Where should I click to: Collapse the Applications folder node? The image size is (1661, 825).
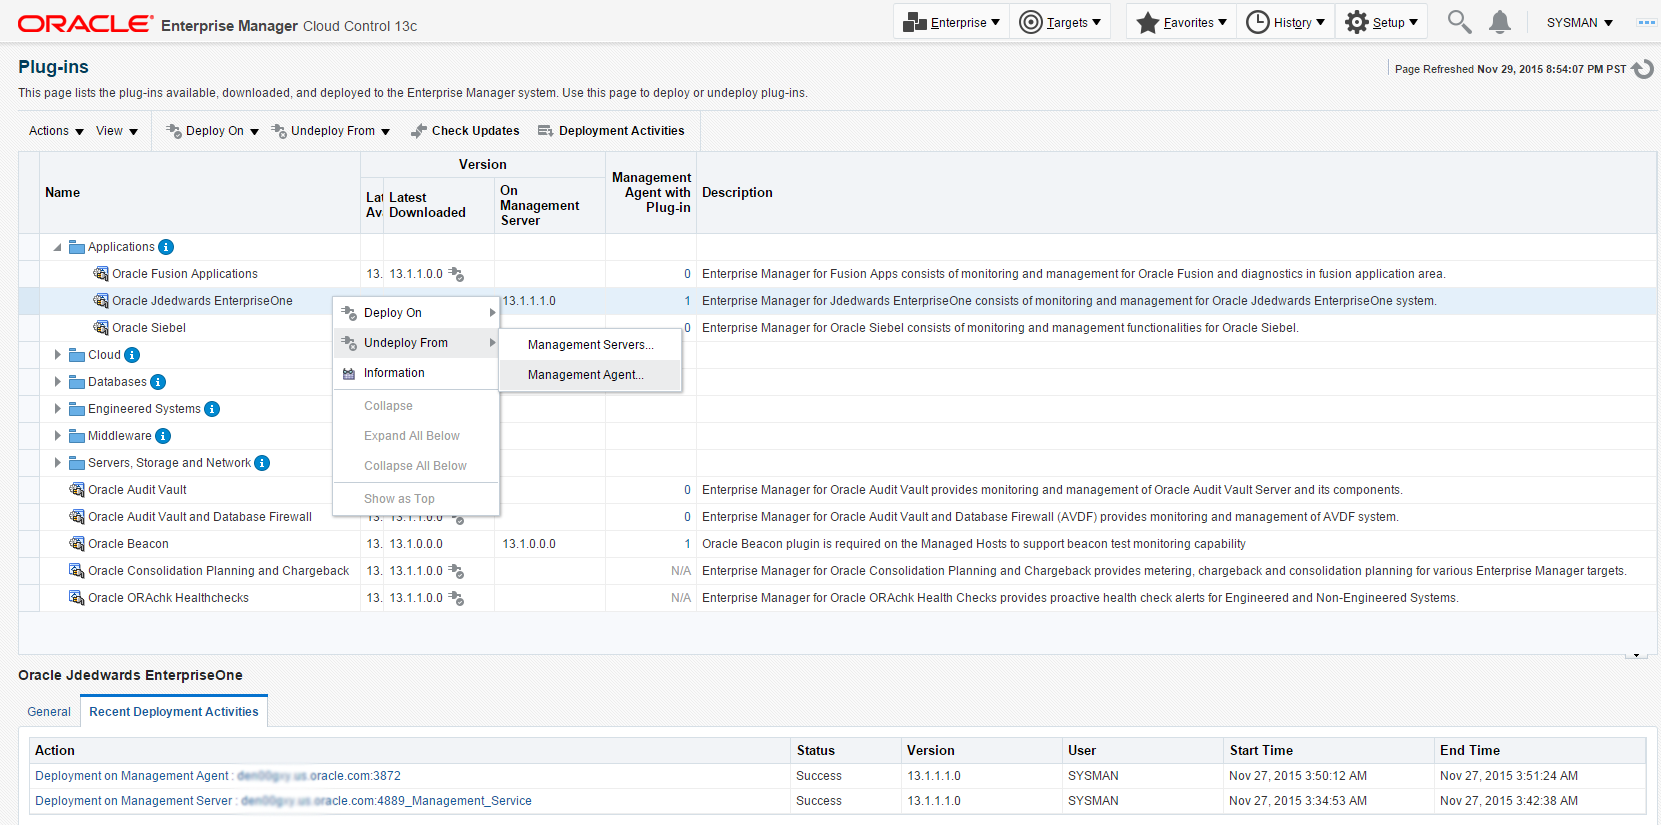coord(57,247)
